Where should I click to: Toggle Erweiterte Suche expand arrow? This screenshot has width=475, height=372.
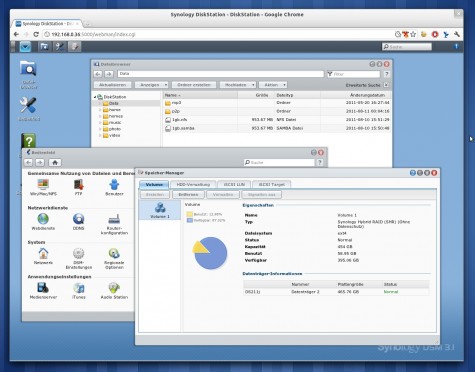pyautogui.click(x=386, y=85)
